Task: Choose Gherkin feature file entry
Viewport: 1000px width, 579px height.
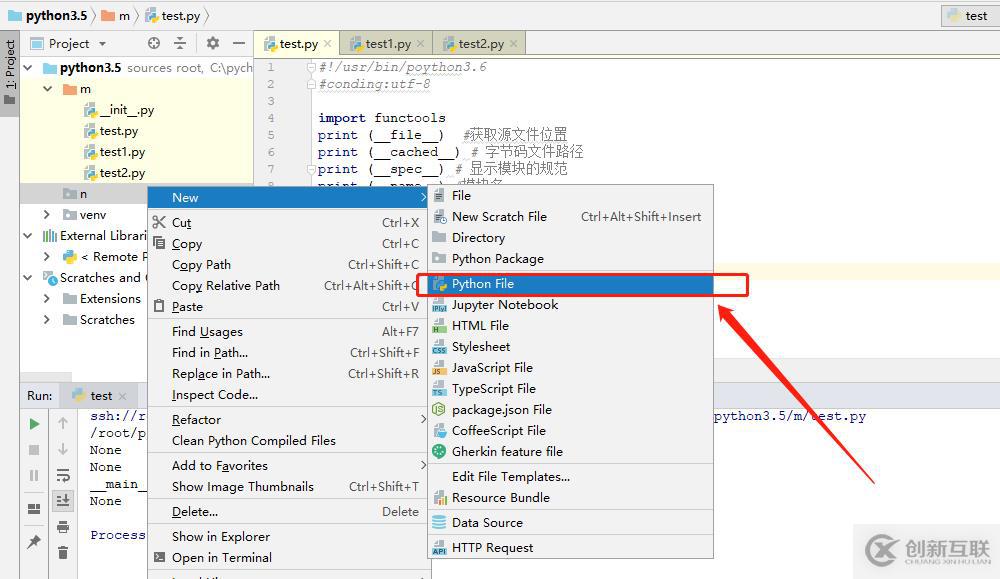Action: (x=571, y=452)
